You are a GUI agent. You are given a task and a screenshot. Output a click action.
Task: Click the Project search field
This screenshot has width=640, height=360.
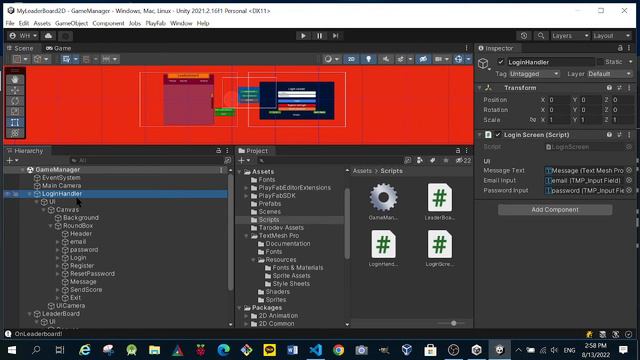coord(330,160)
